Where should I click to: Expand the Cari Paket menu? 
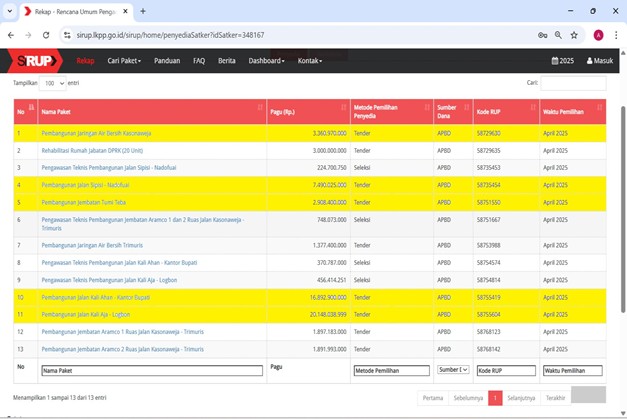(124, 61)
